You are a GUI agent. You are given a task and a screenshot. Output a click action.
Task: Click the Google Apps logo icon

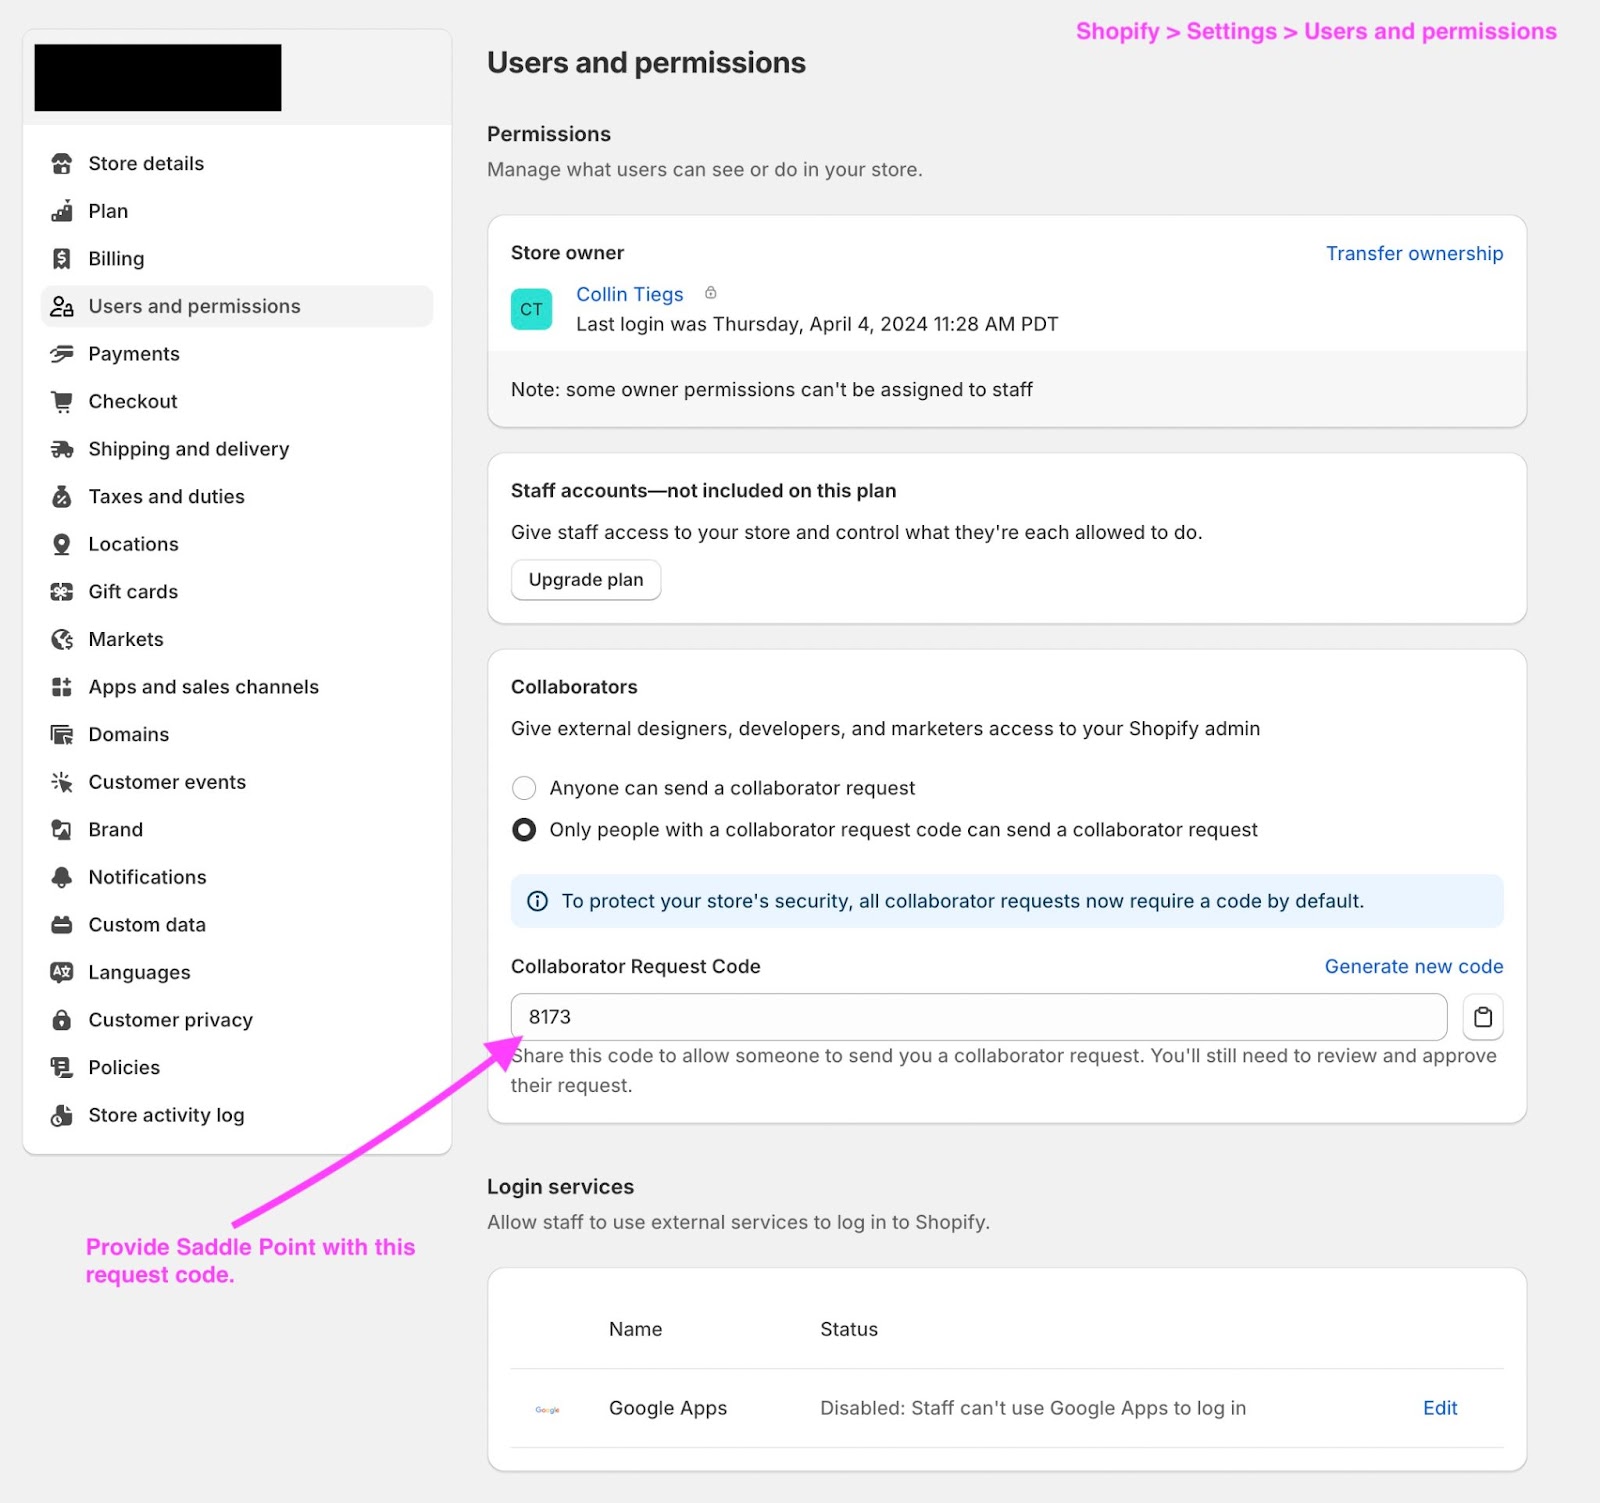547,1409
